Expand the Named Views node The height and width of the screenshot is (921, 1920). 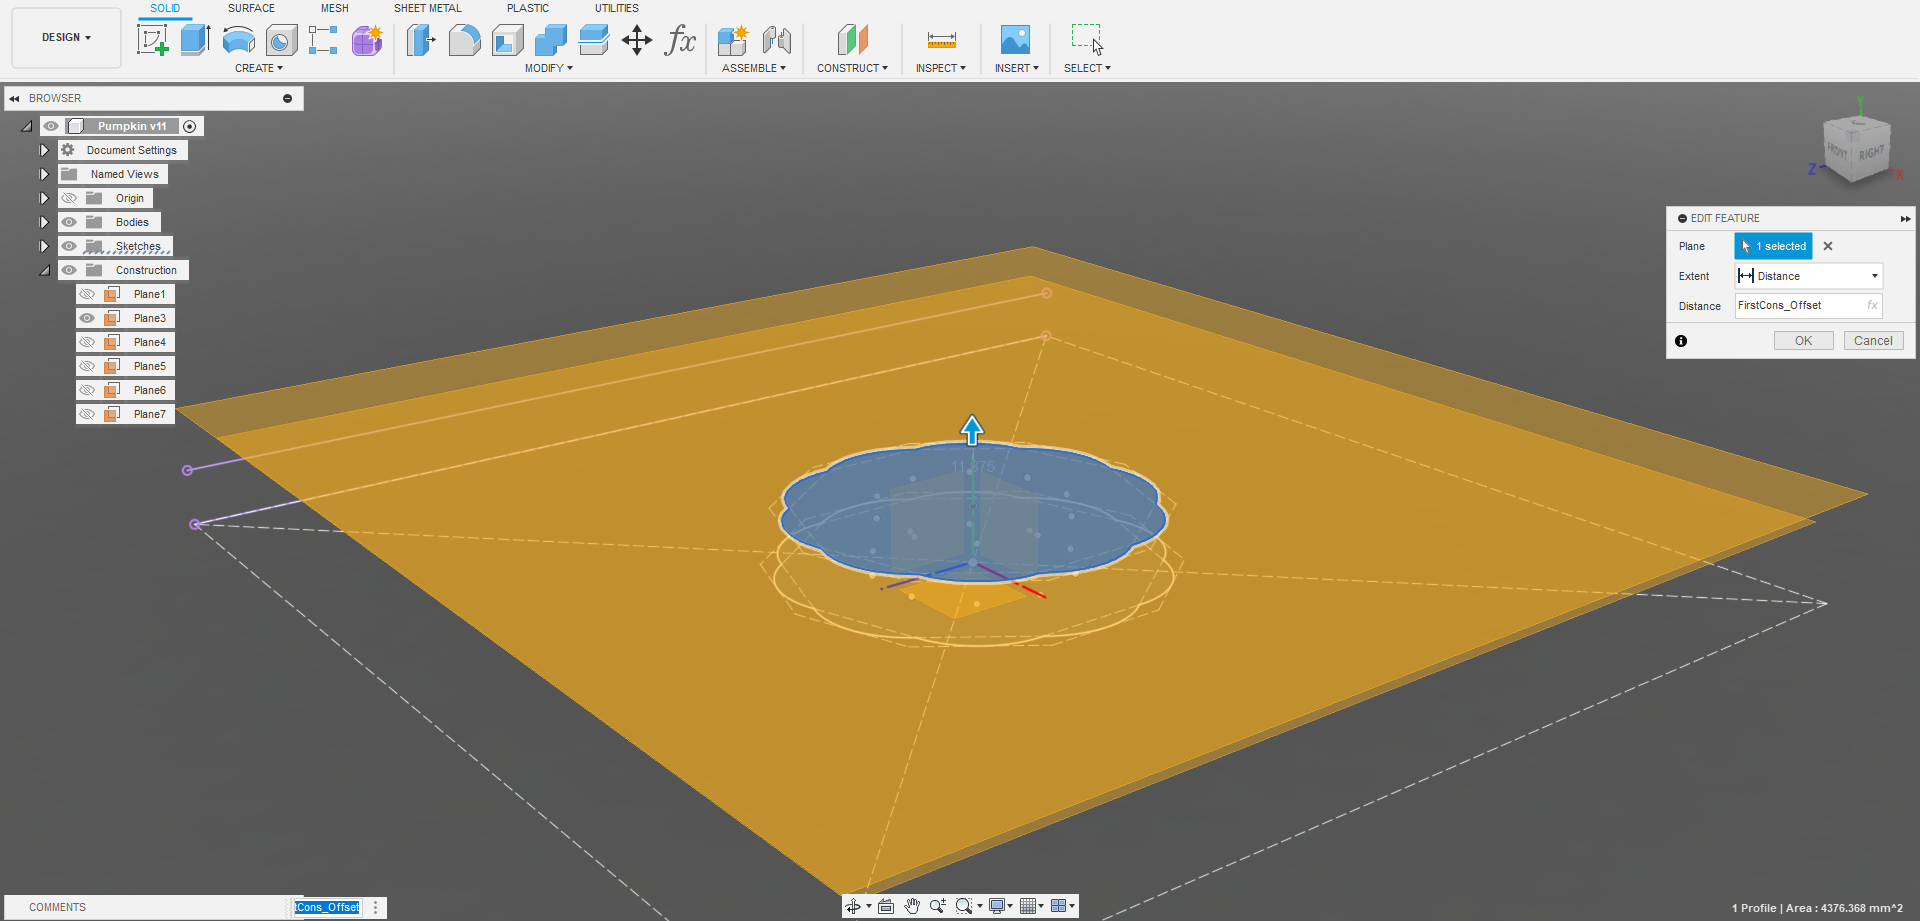44,174
